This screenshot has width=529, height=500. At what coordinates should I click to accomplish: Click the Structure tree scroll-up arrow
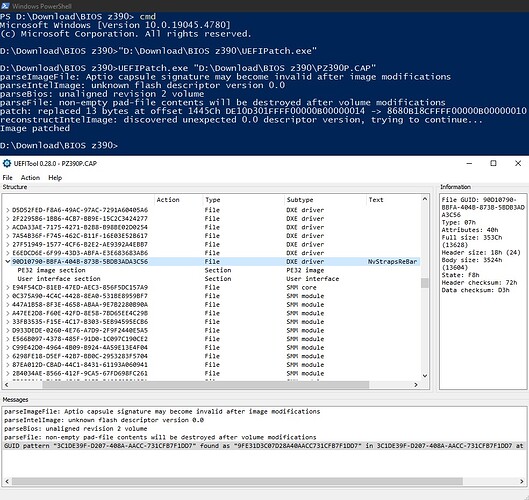[x=425, y=199]
